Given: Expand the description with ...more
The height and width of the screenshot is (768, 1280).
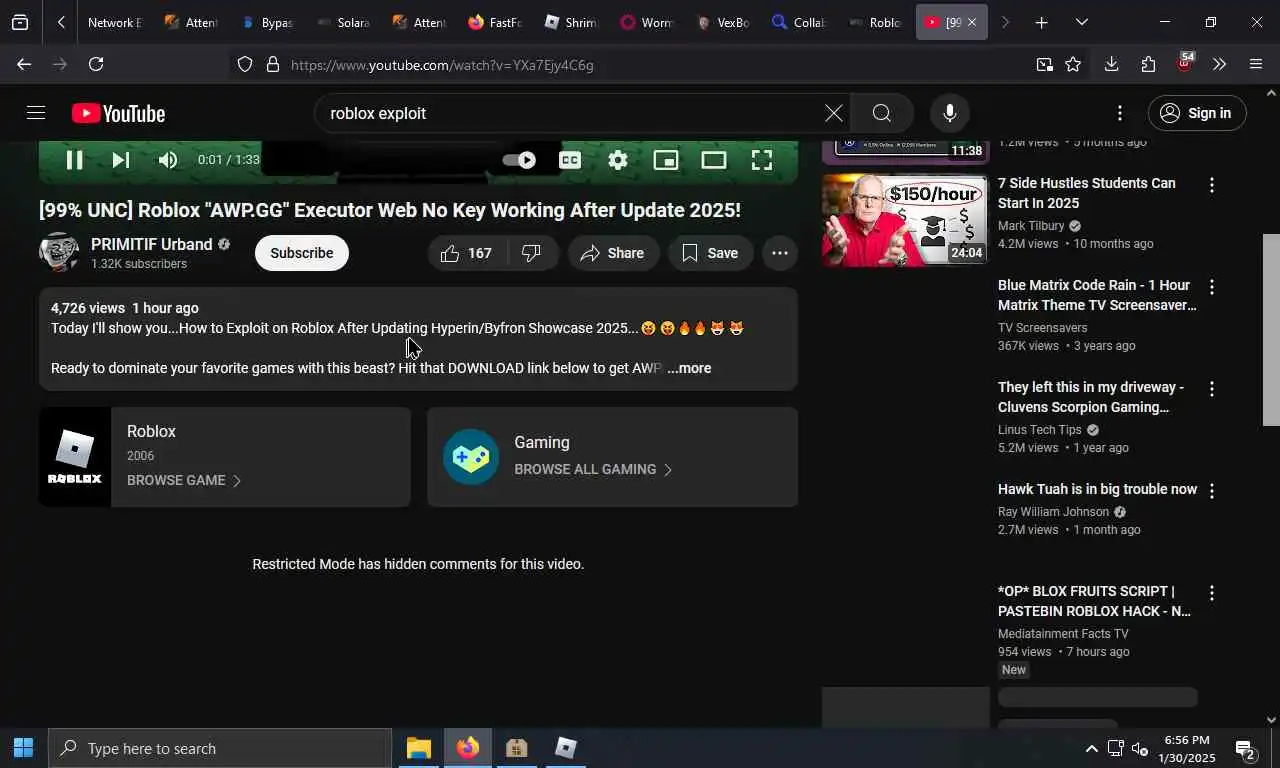Looking at the screenshot, I should 689,368.
